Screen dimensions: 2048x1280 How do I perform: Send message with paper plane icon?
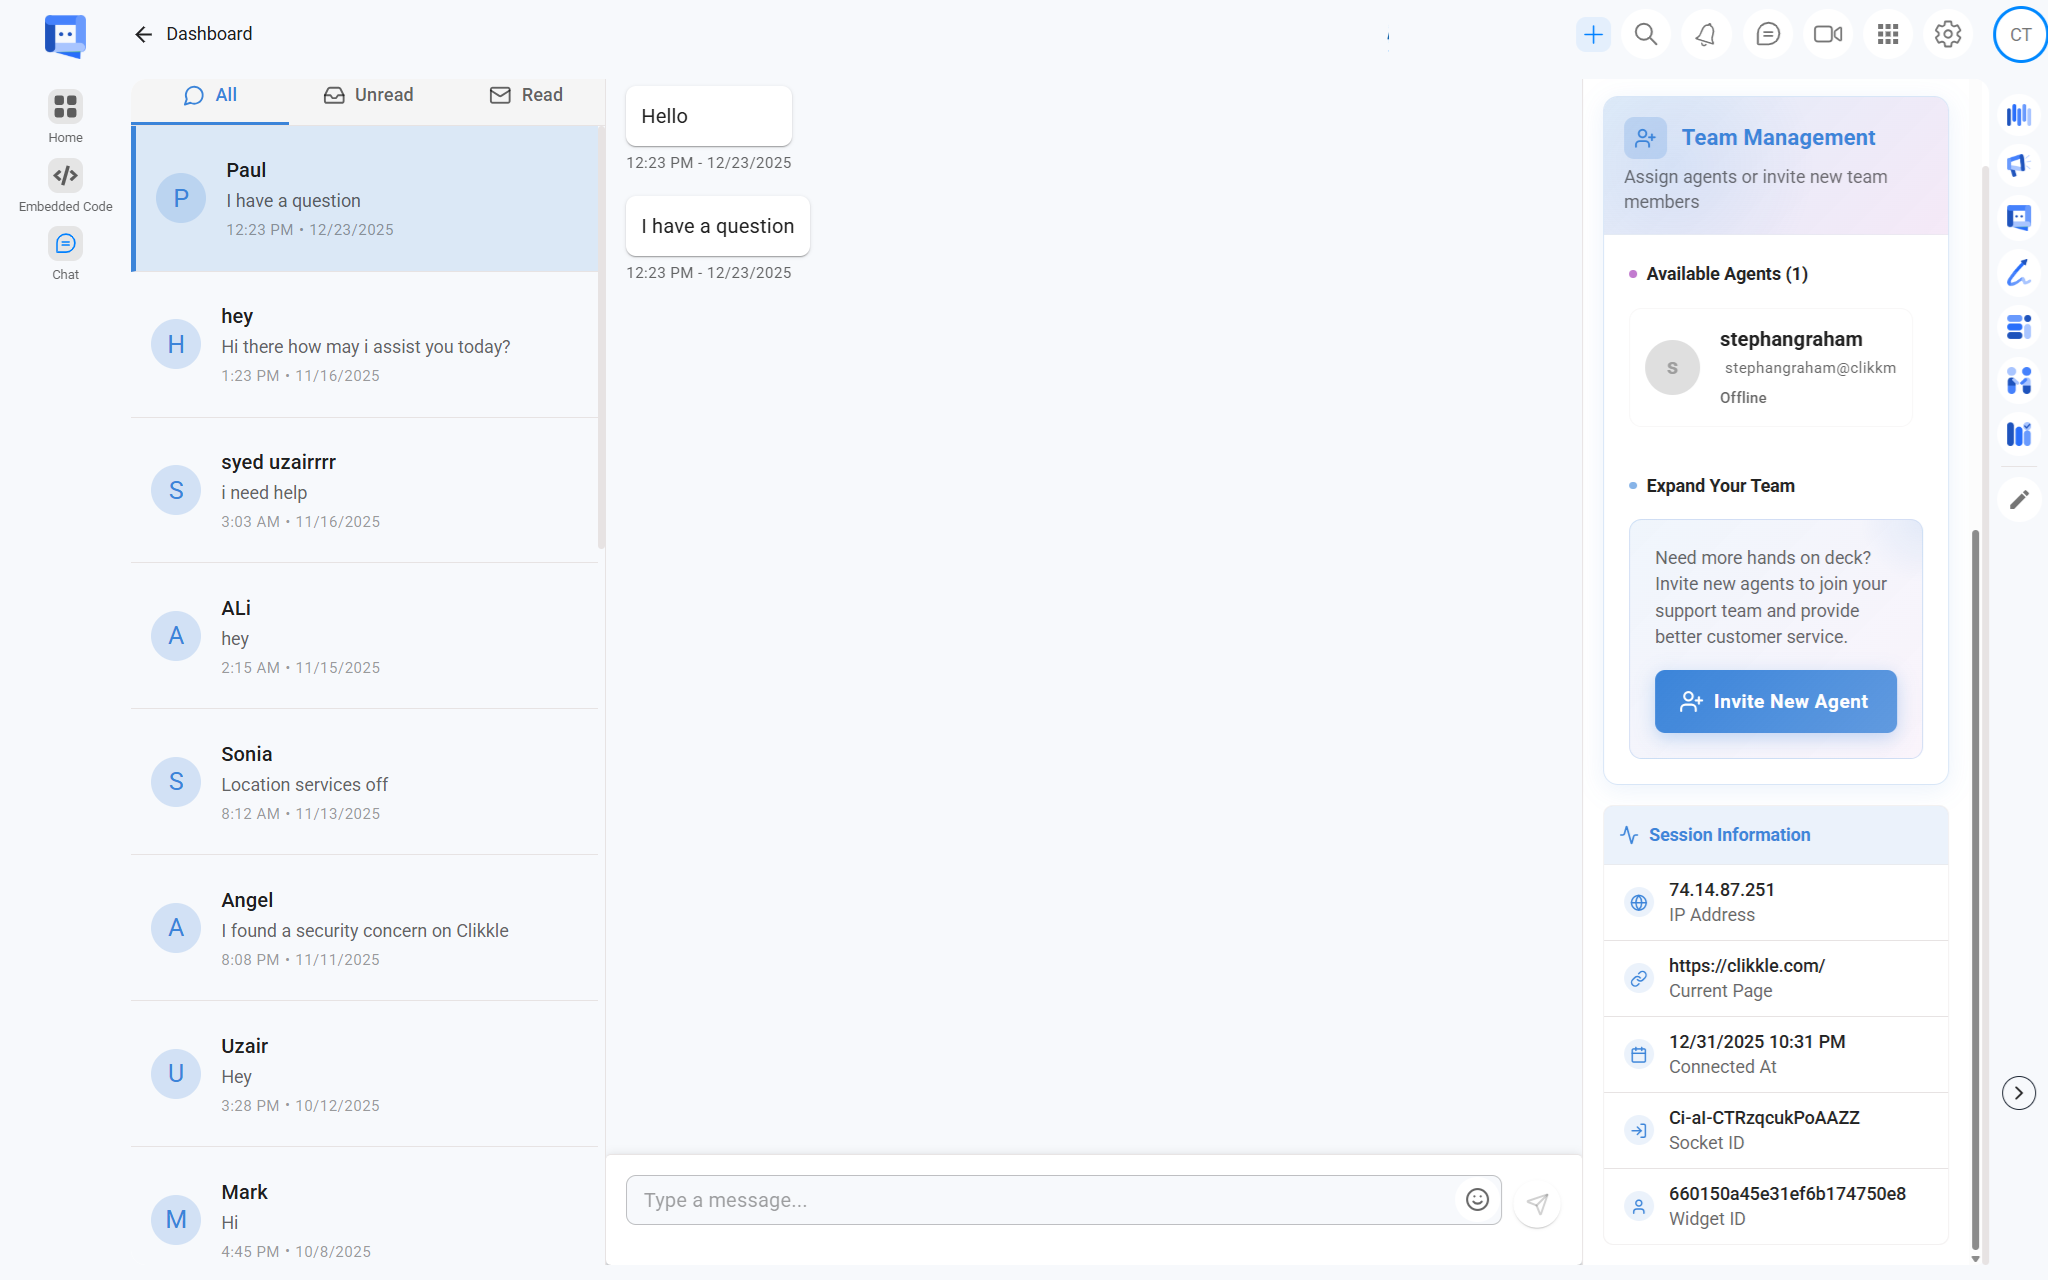[1537, 1203]
